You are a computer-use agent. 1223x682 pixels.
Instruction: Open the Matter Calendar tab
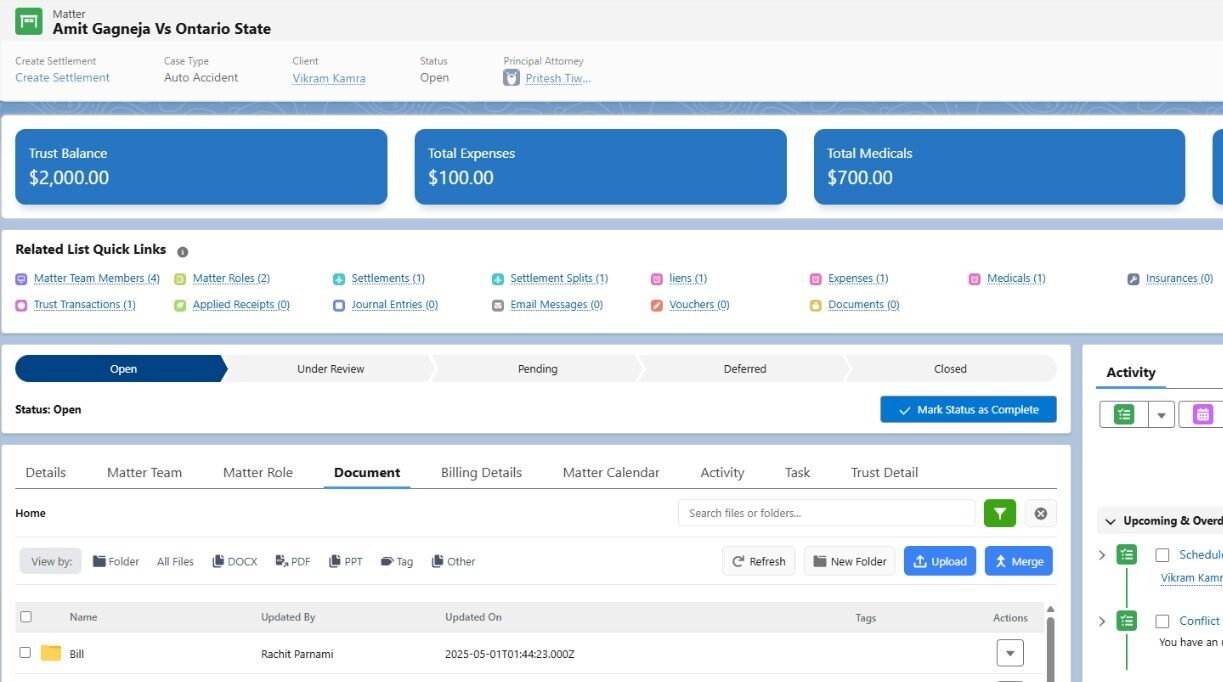pyautogui.click(x=611, y=472)
